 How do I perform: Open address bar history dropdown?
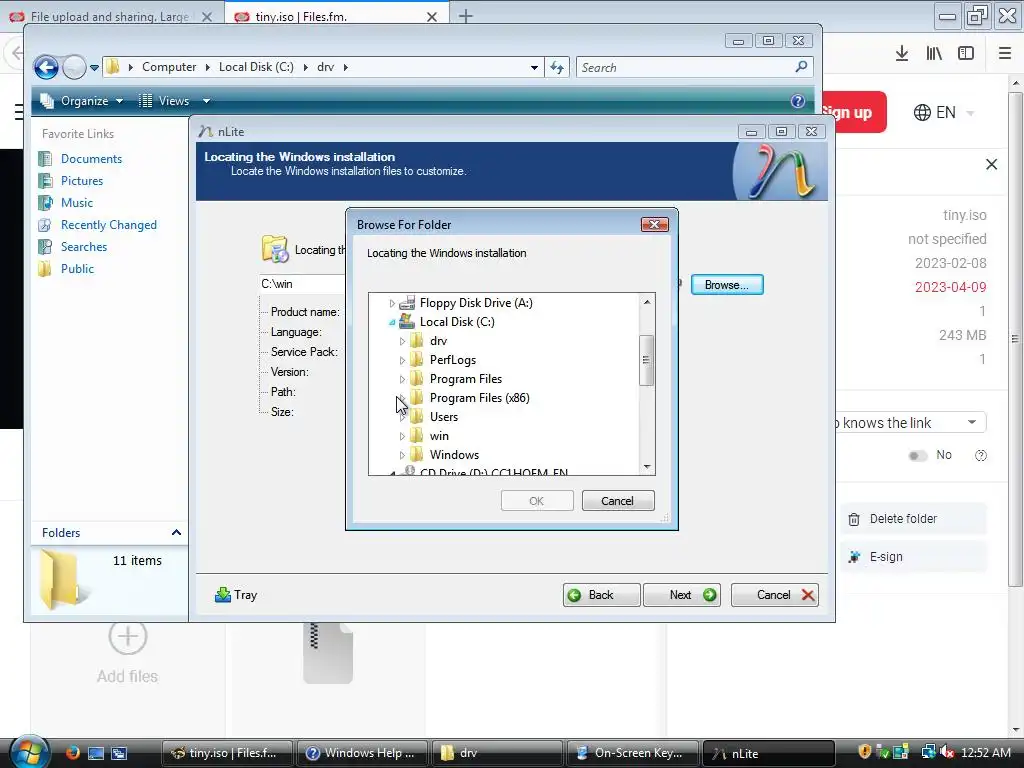tap(534, 67)
